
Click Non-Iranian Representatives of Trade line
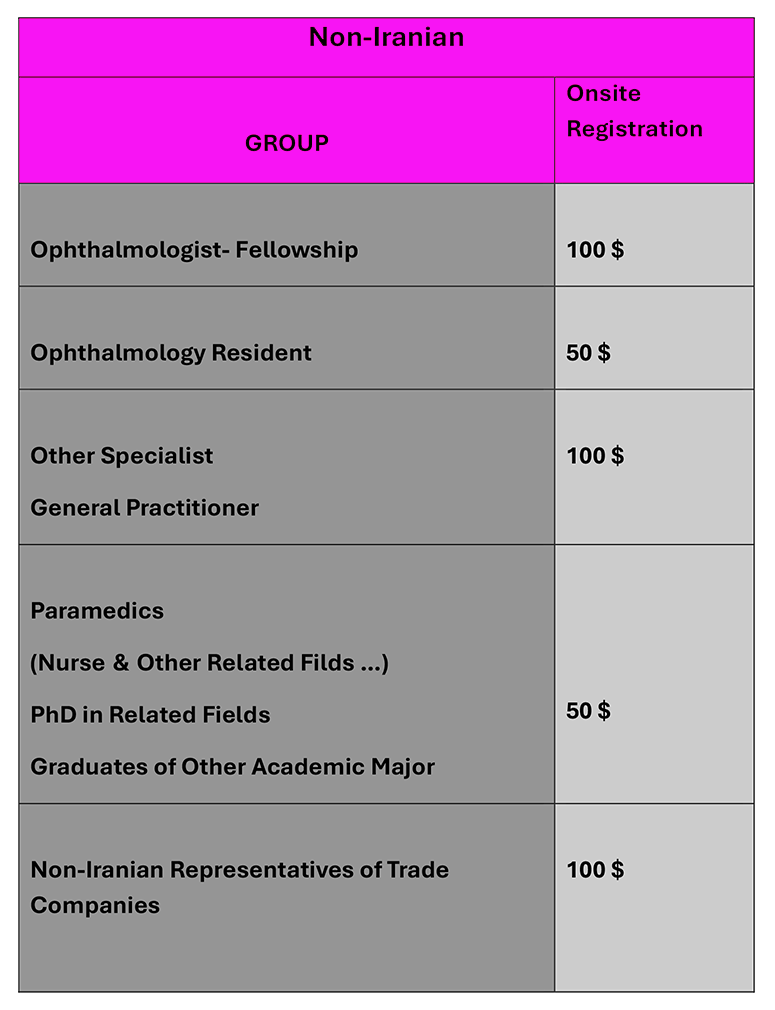(239, 870)
